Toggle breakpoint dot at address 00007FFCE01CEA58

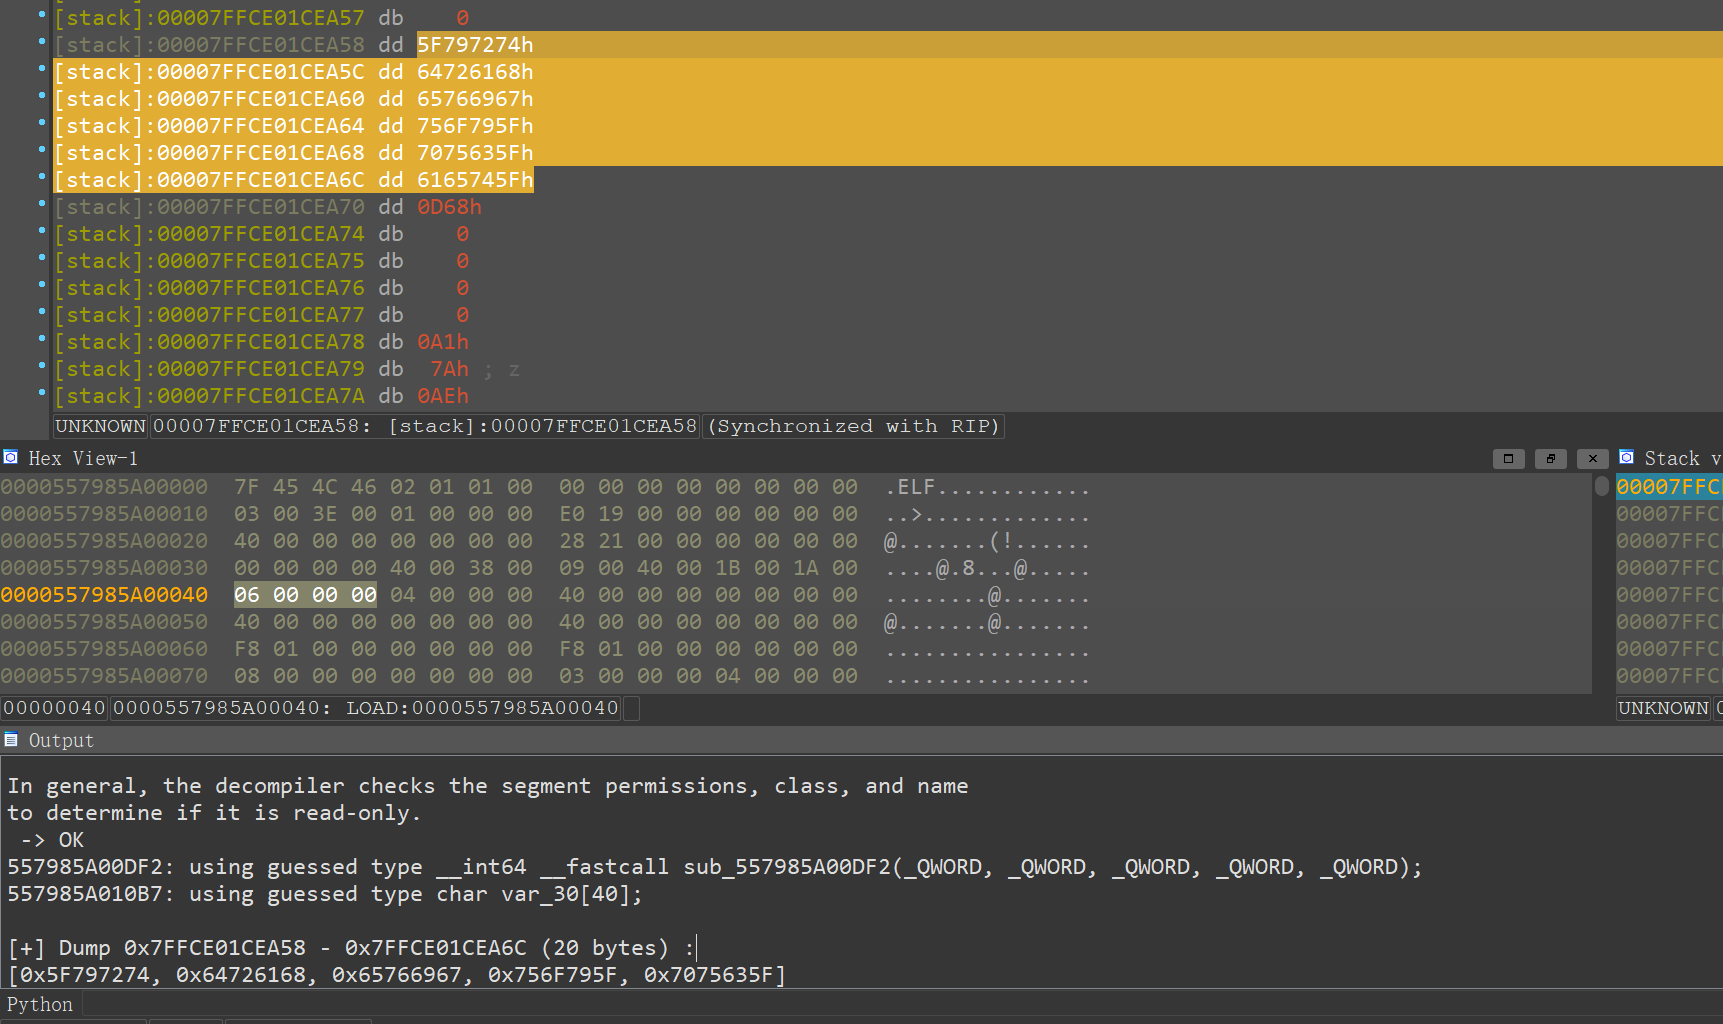[42, 42]
